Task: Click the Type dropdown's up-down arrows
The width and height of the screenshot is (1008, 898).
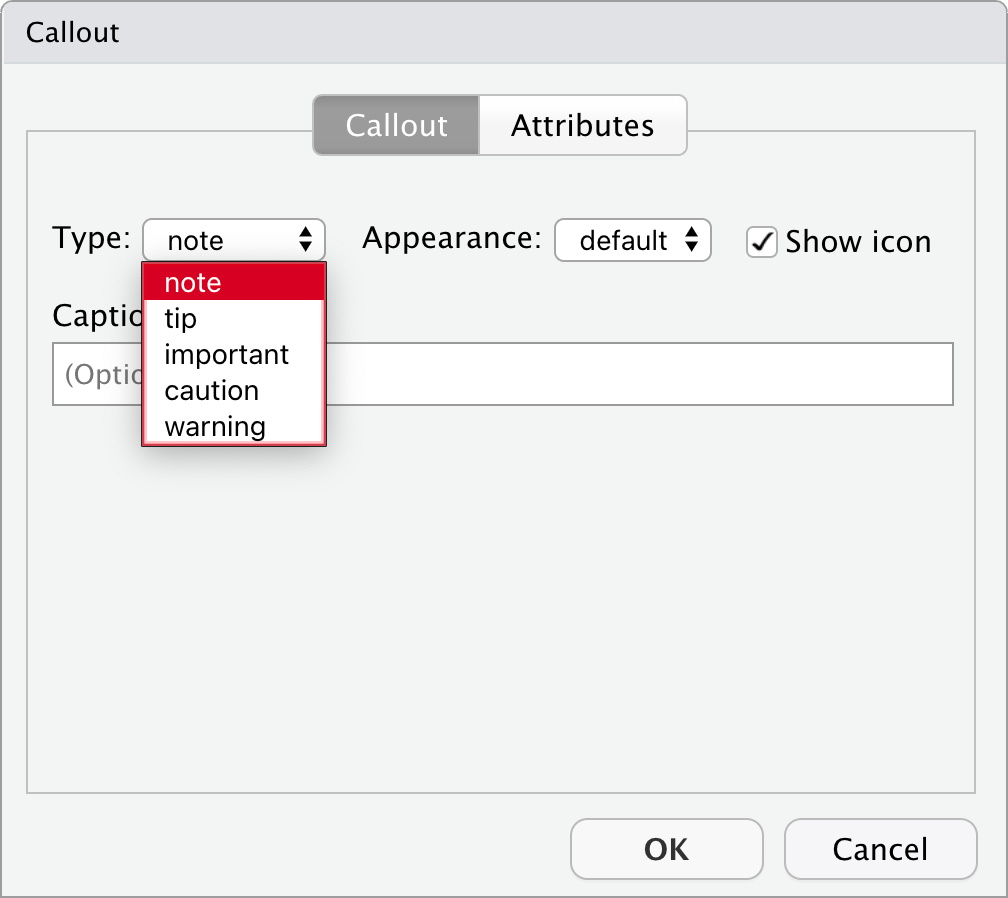Action: tap(306, 241)
